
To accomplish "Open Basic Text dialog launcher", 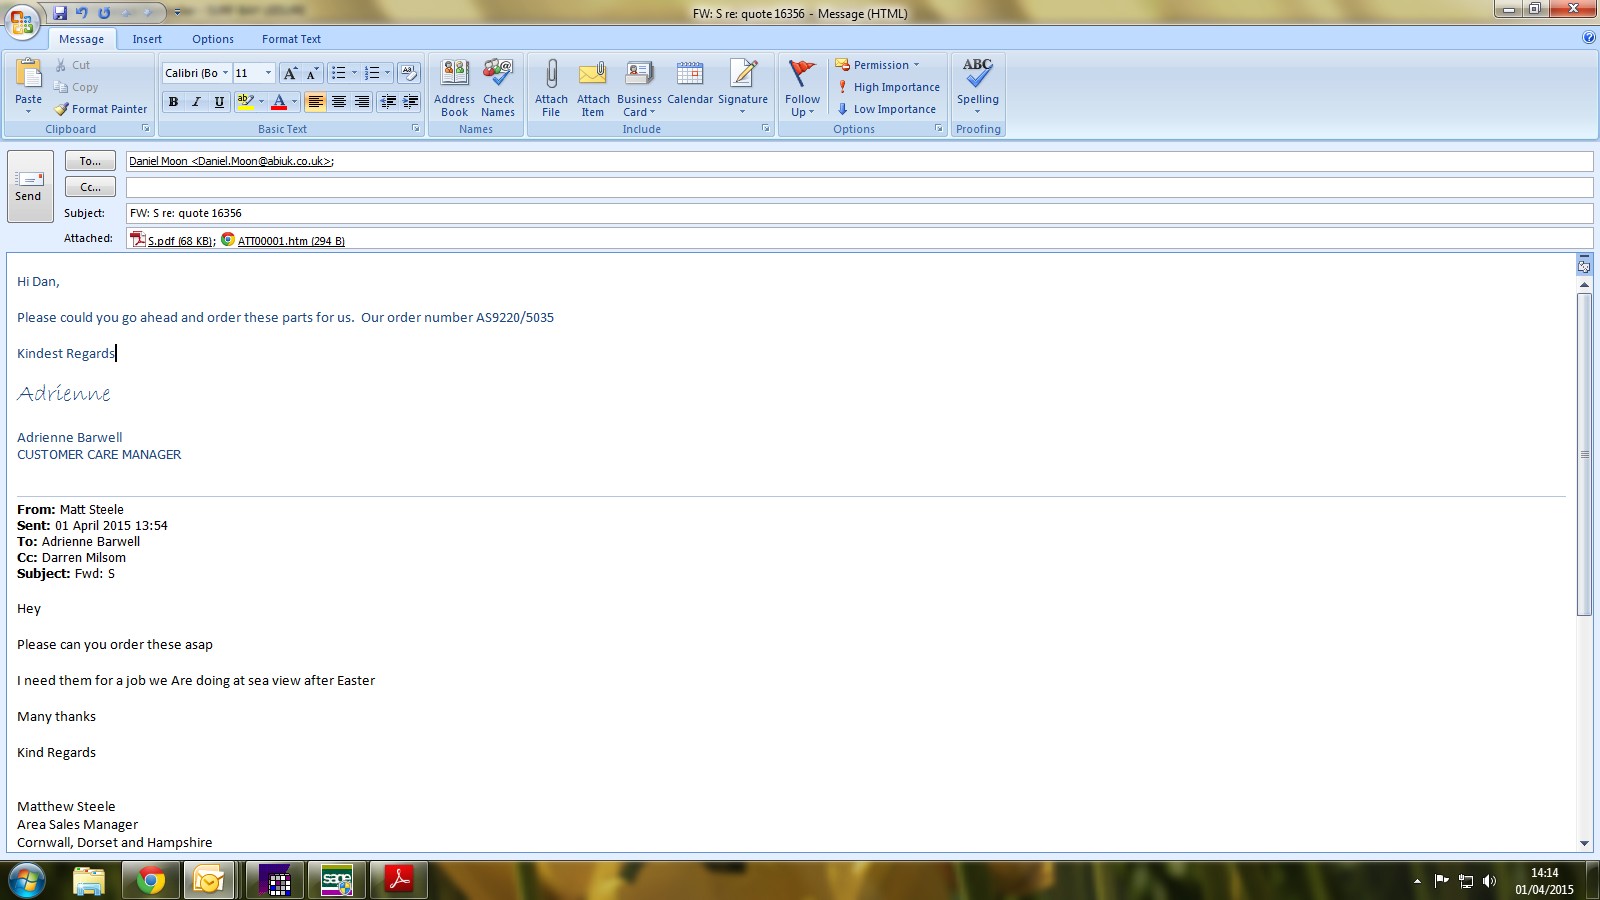I will tap(416, 129).
